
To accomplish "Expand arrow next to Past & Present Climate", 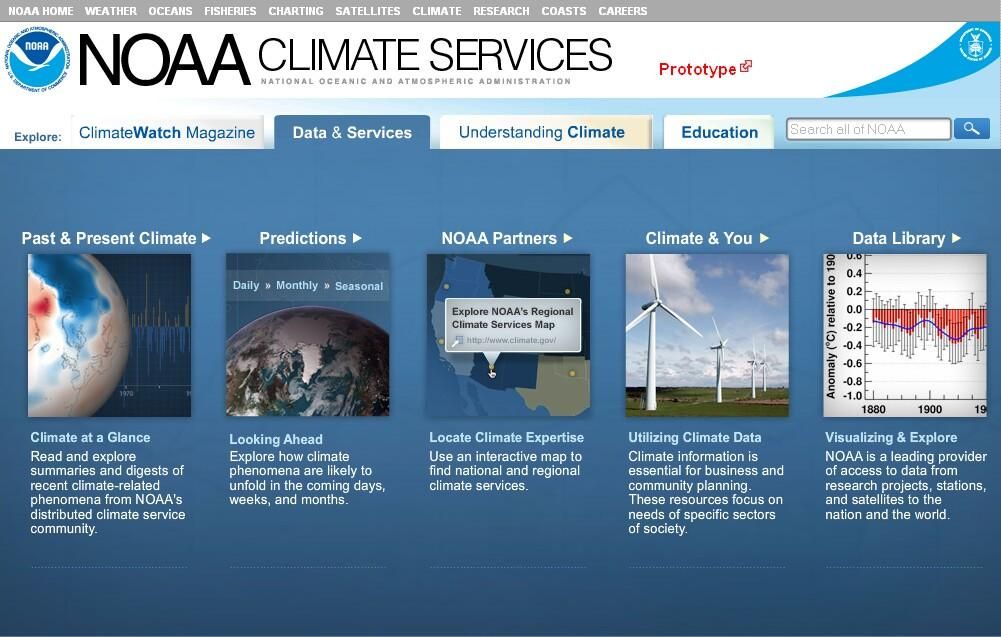I will click(206, 238).
